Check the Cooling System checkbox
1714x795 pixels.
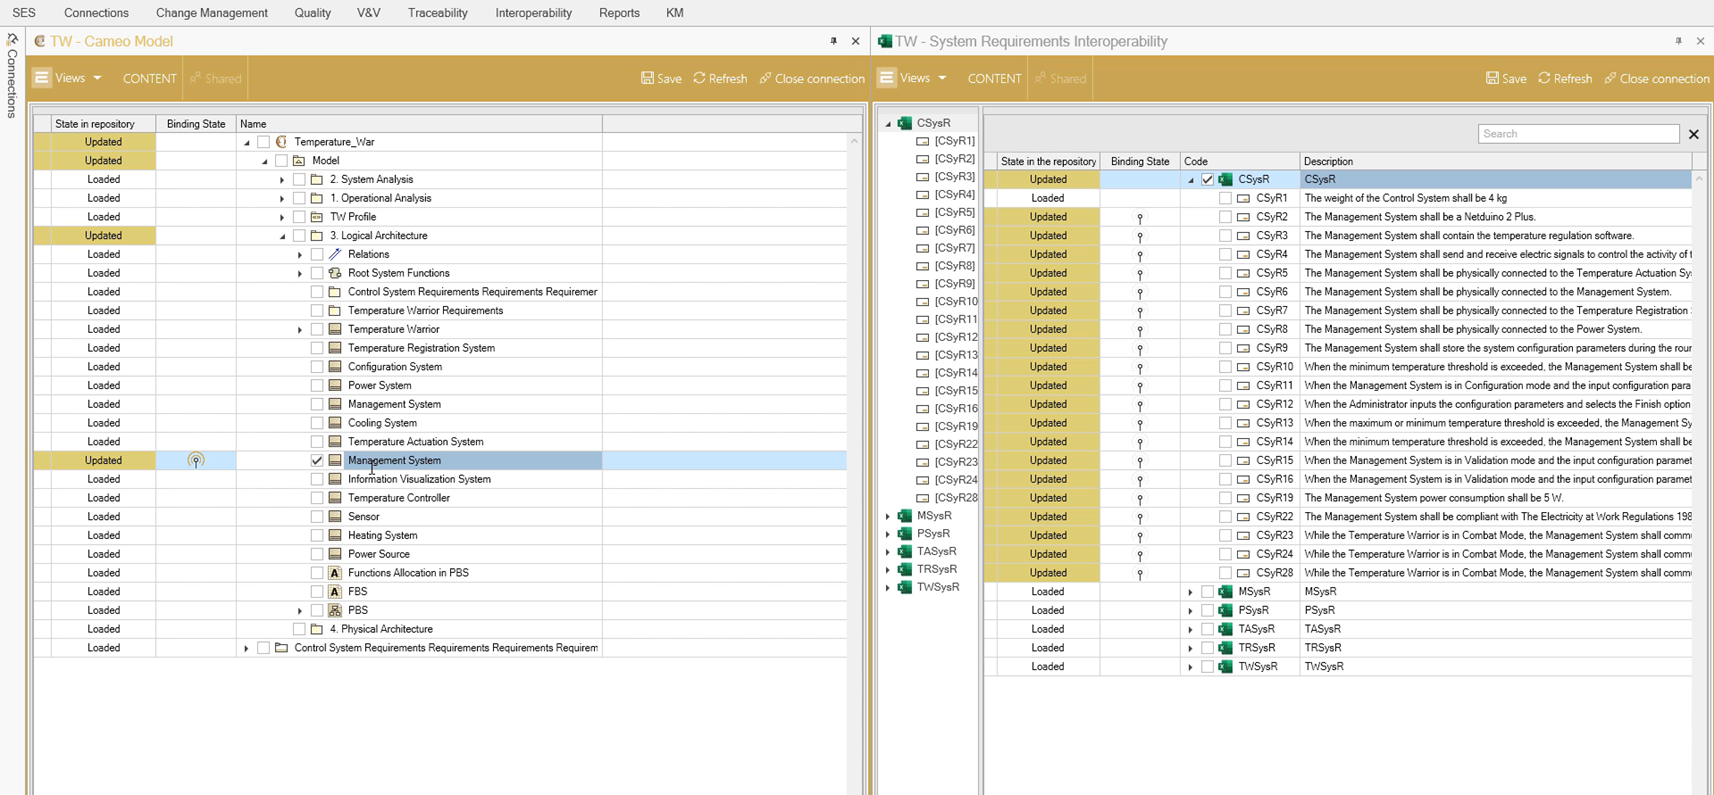(x=317, y=423)
